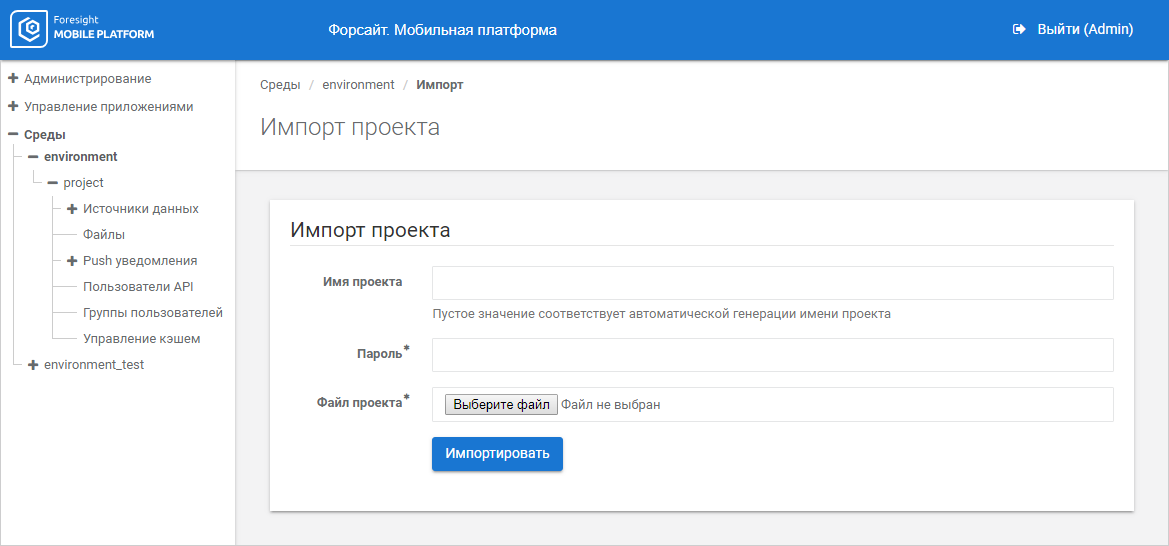Click into the Имя проекта field
The height and width of the screenshot is (546, 1169).
772,283
